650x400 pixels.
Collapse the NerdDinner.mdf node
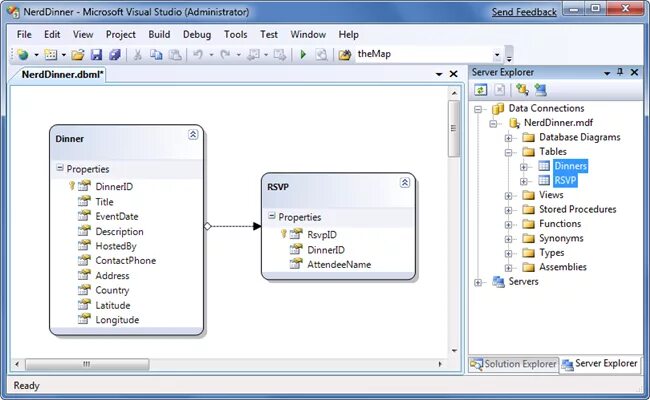[493, 124]
